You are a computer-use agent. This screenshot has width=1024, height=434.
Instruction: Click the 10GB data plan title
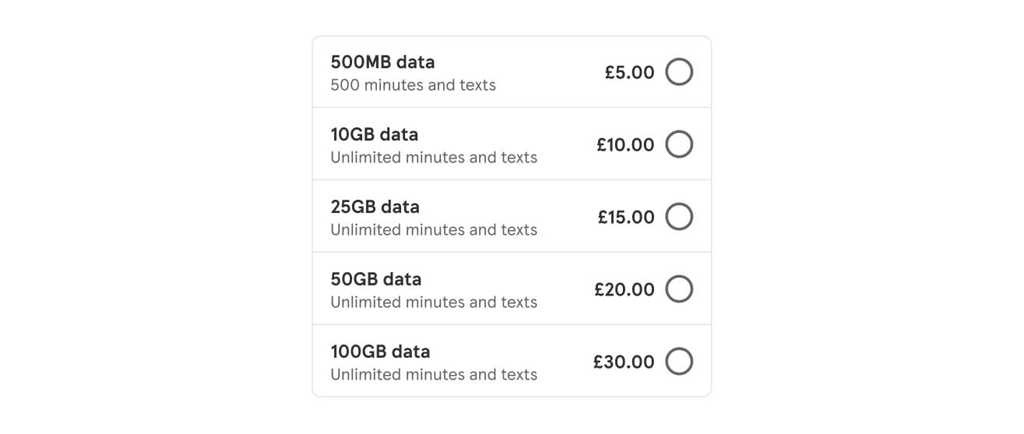point(375,134)
